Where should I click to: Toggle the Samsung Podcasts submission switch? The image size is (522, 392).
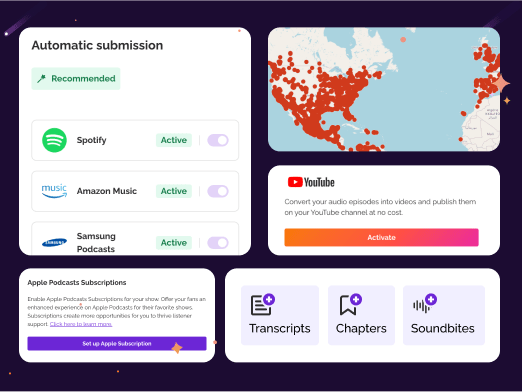click(x=218, y=243)
